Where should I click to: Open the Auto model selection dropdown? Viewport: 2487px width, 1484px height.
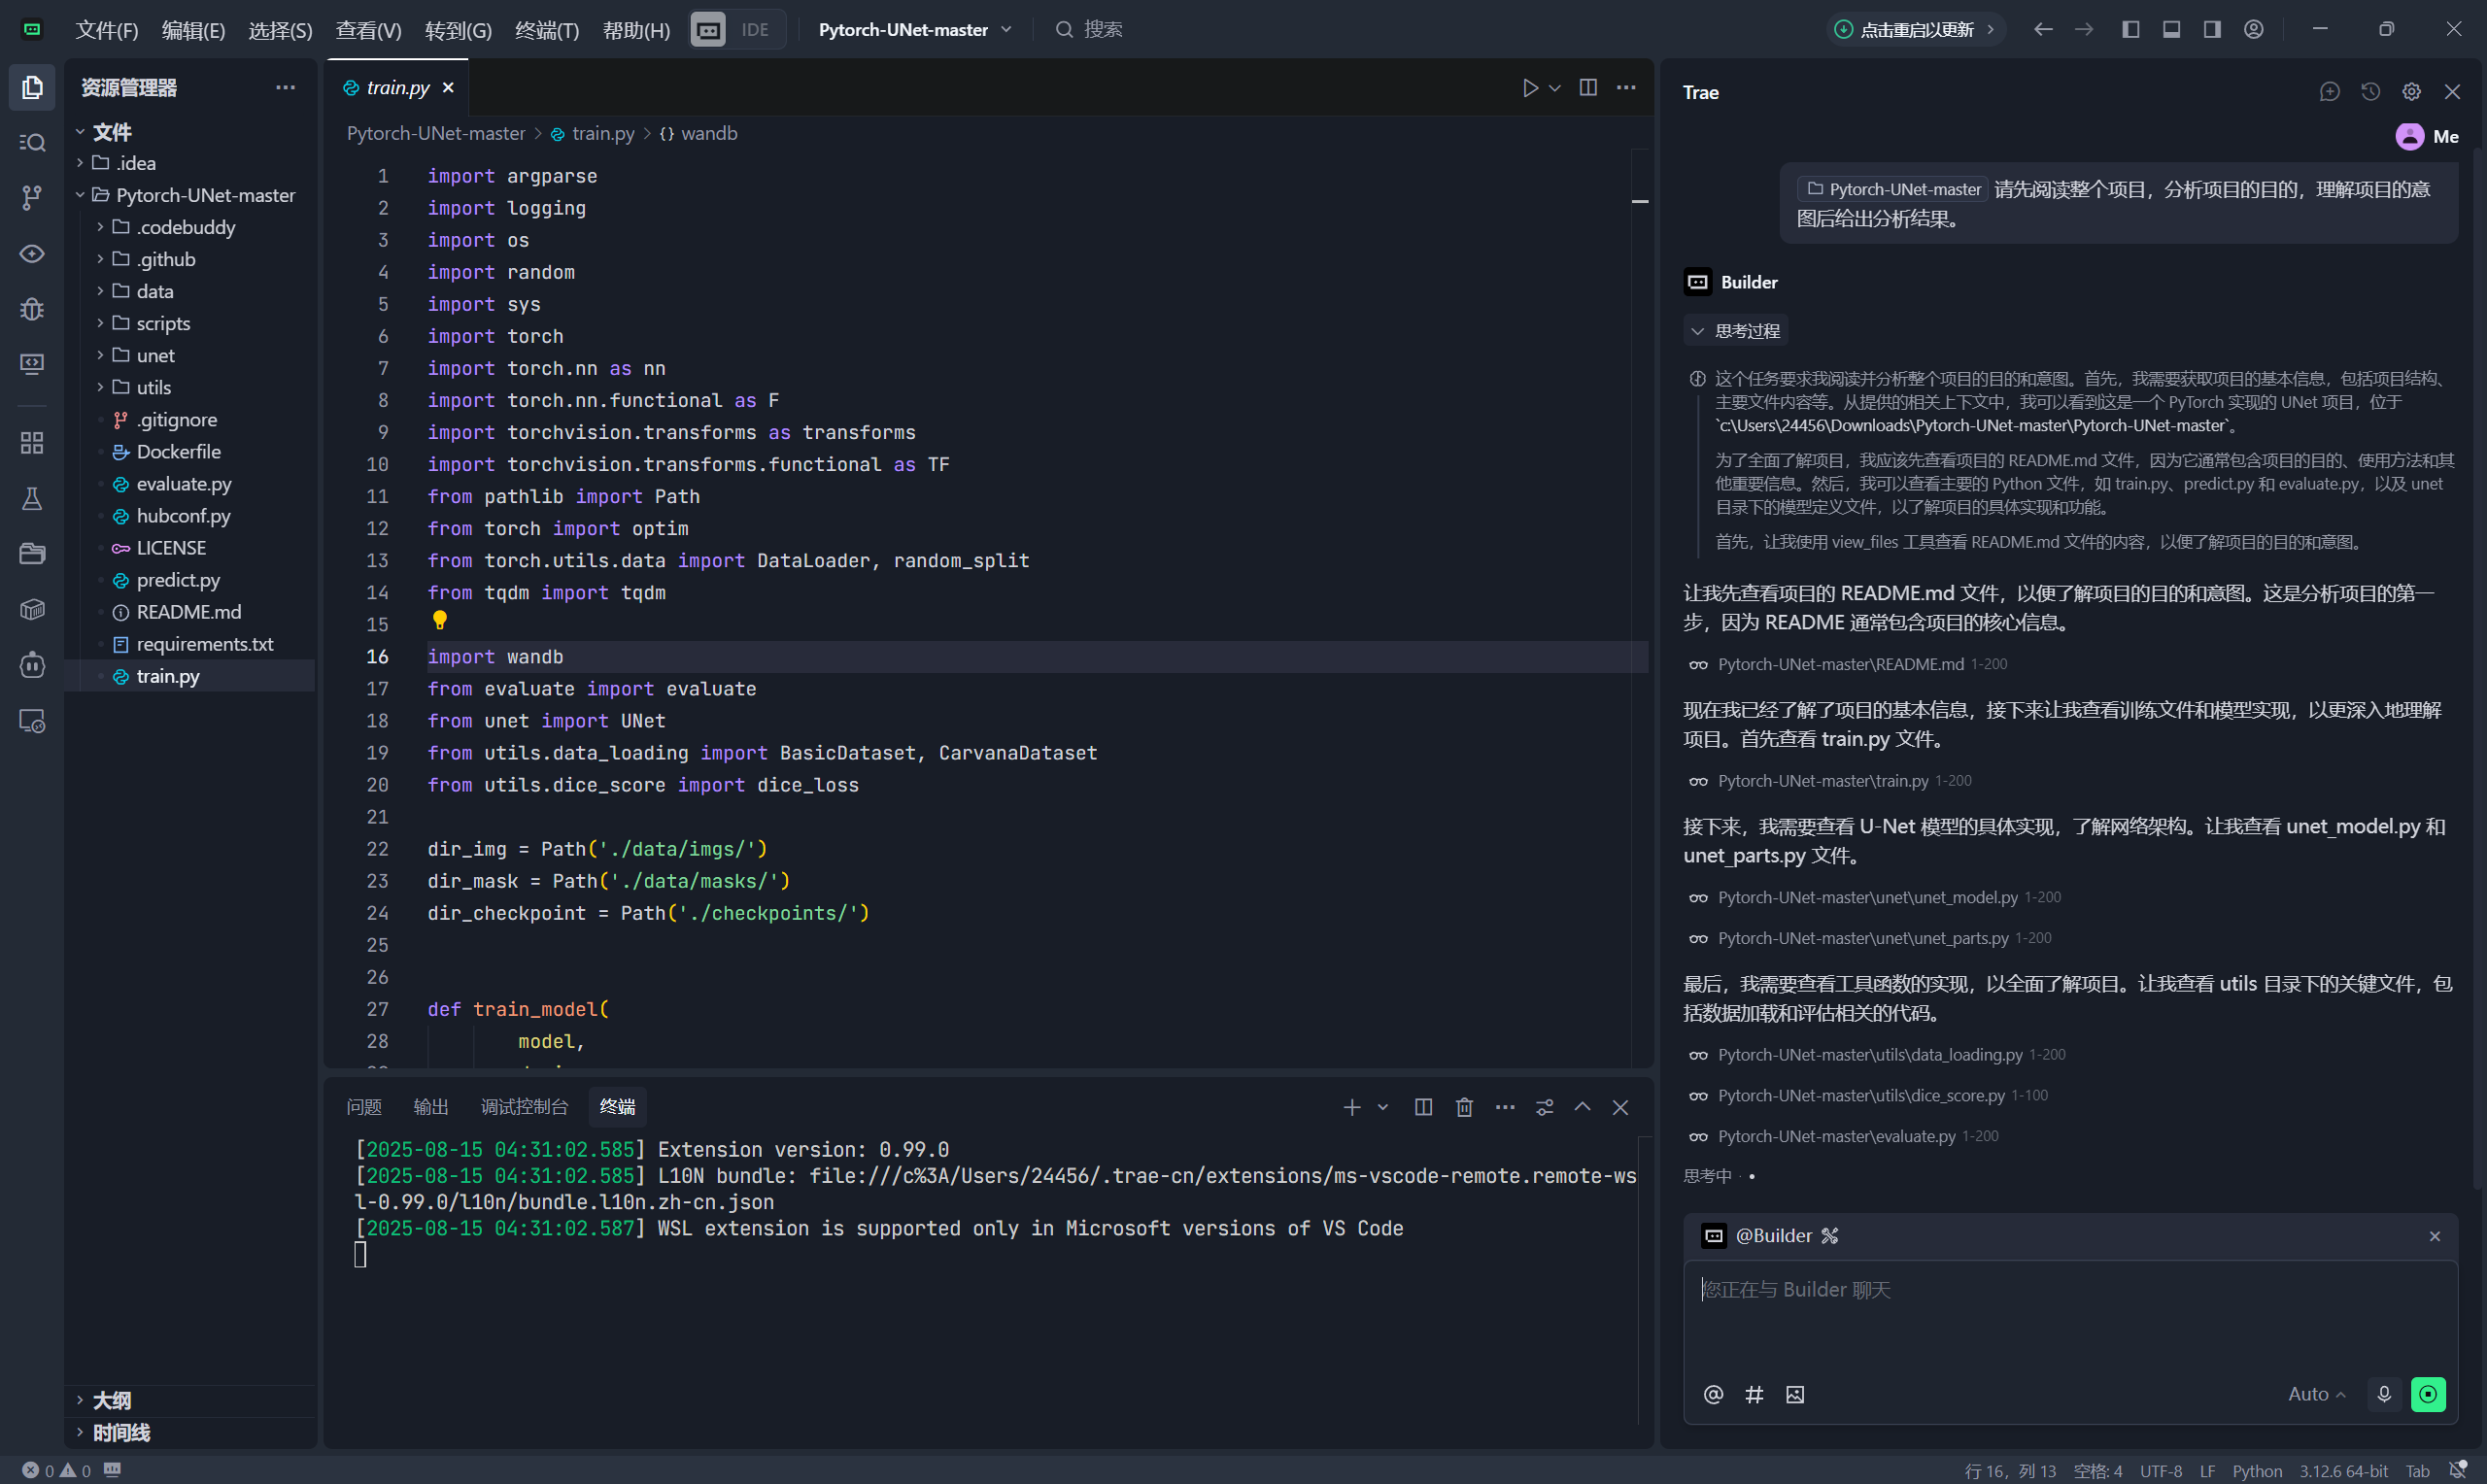click(2316, 1394)
